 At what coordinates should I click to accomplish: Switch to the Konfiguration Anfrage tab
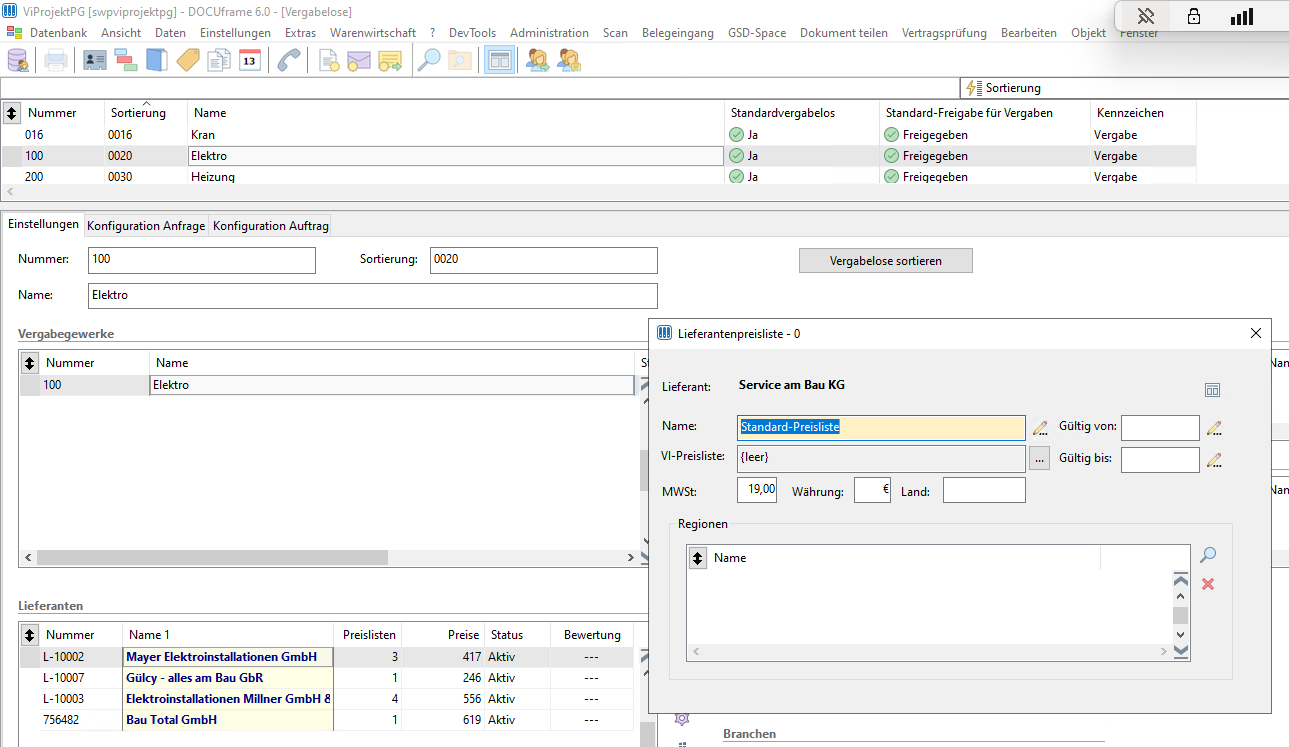(x=146, y=226)
